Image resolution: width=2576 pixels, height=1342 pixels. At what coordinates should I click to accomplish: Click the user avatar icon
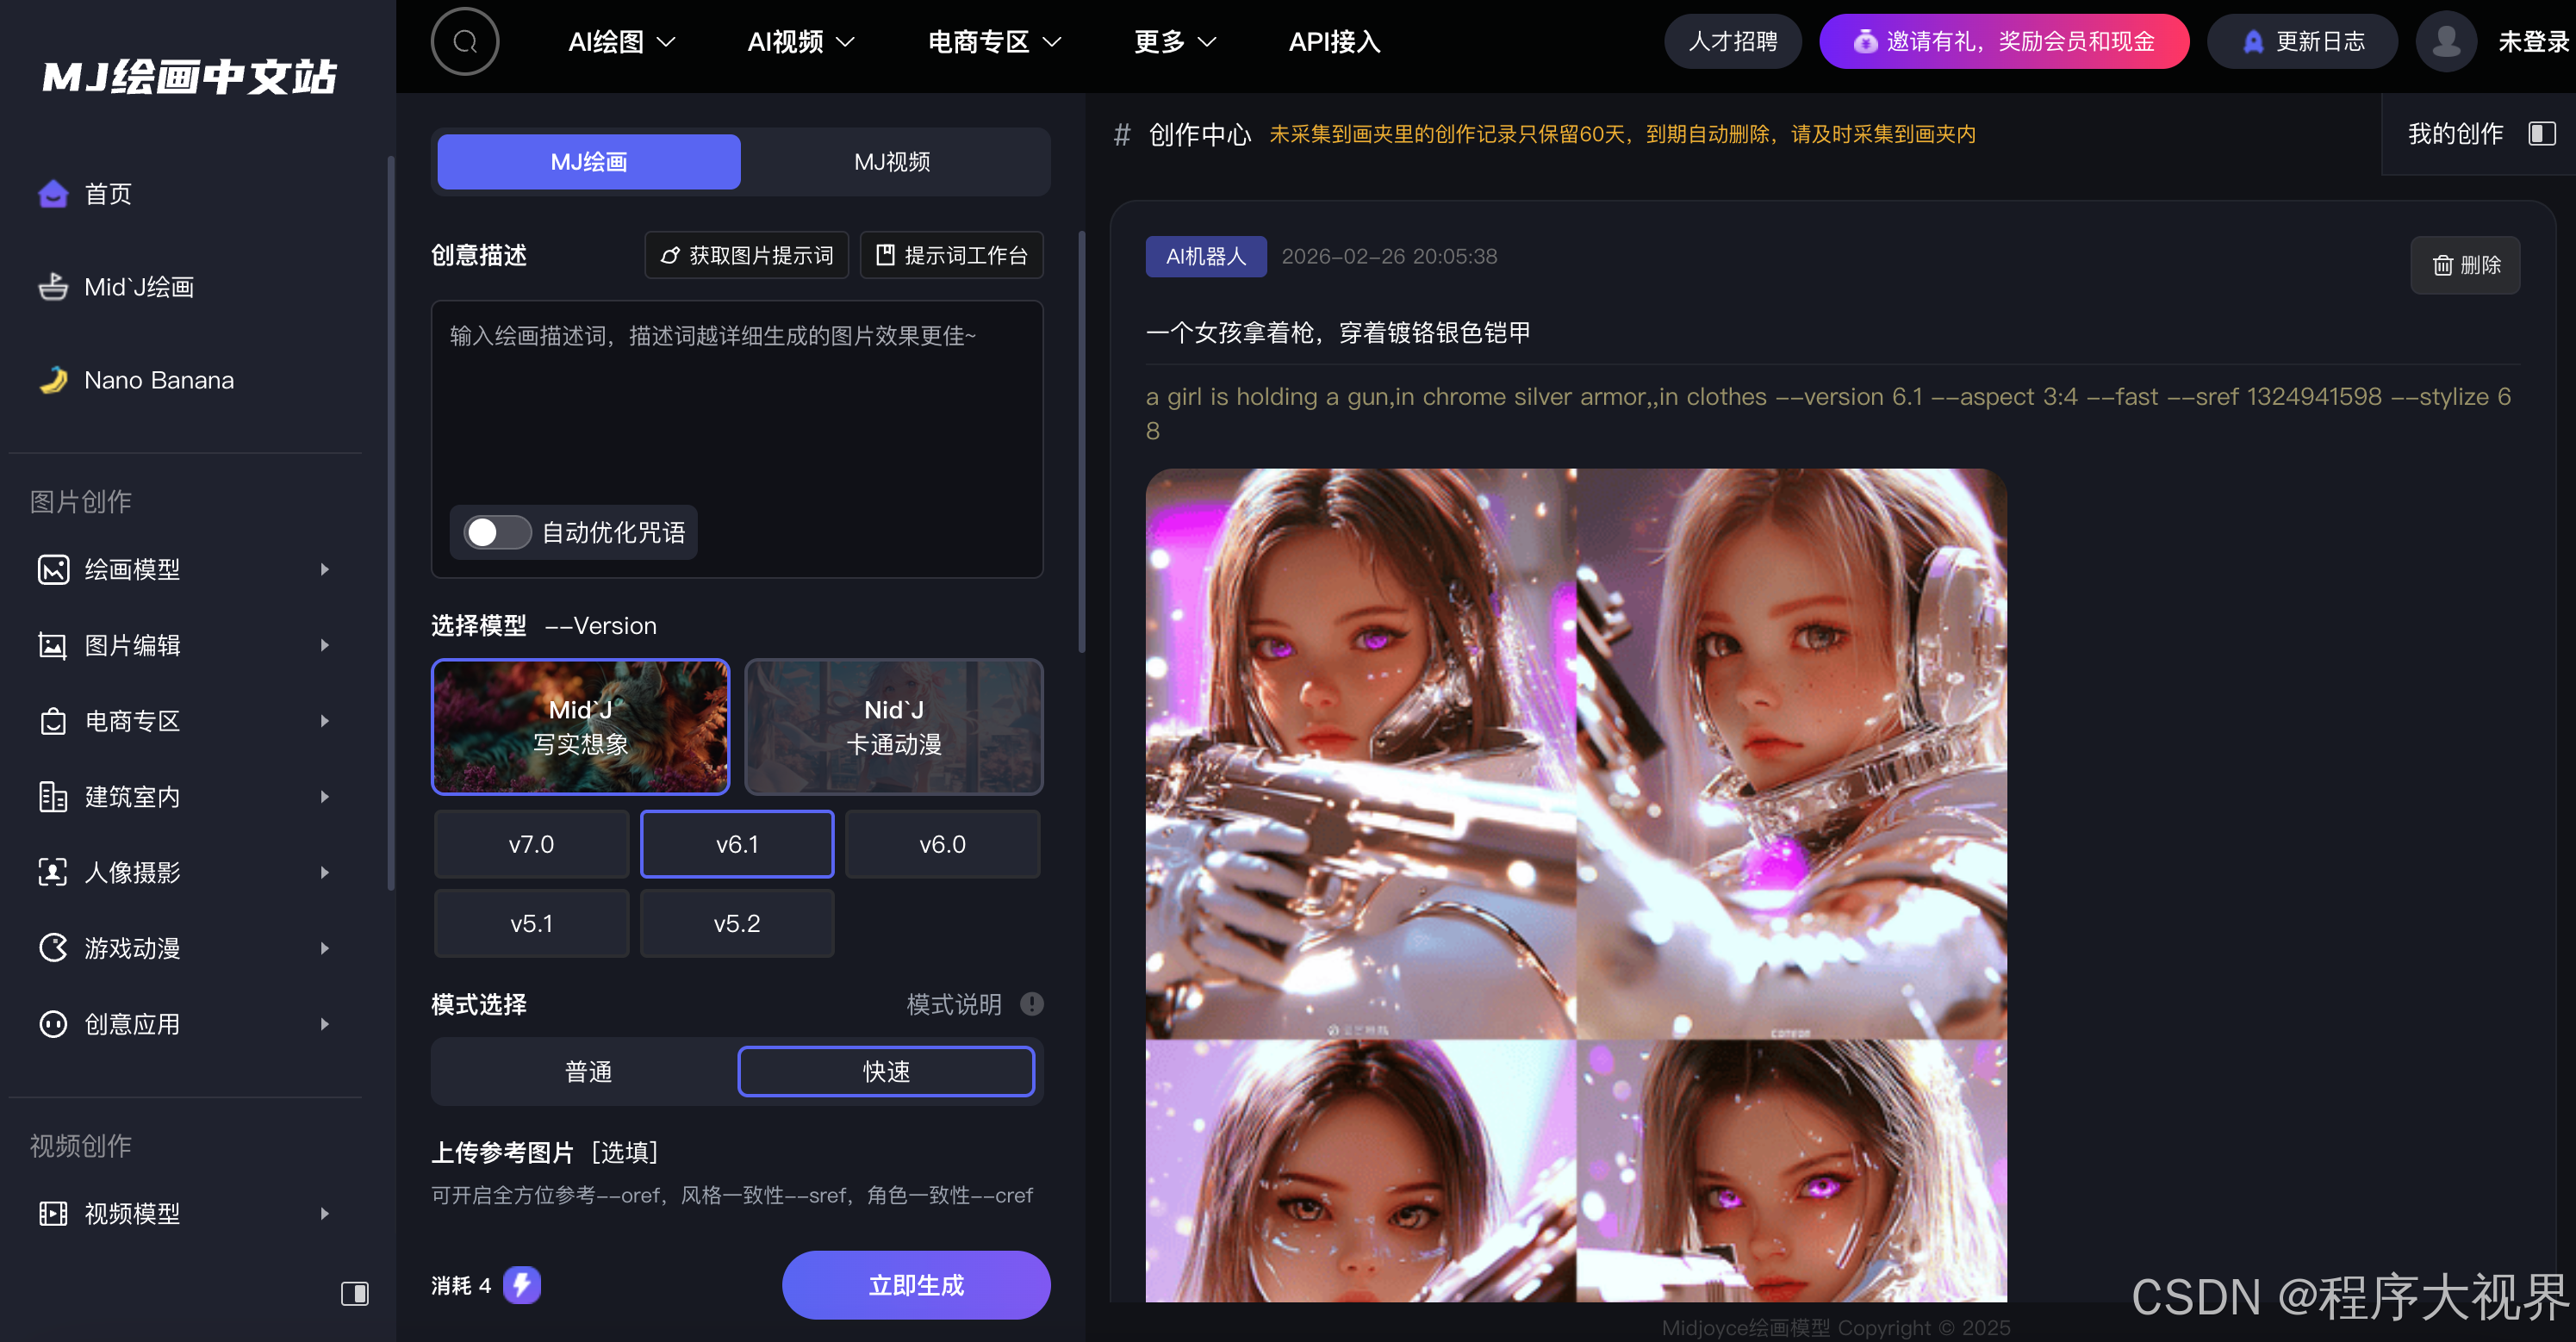[2445, 42]
